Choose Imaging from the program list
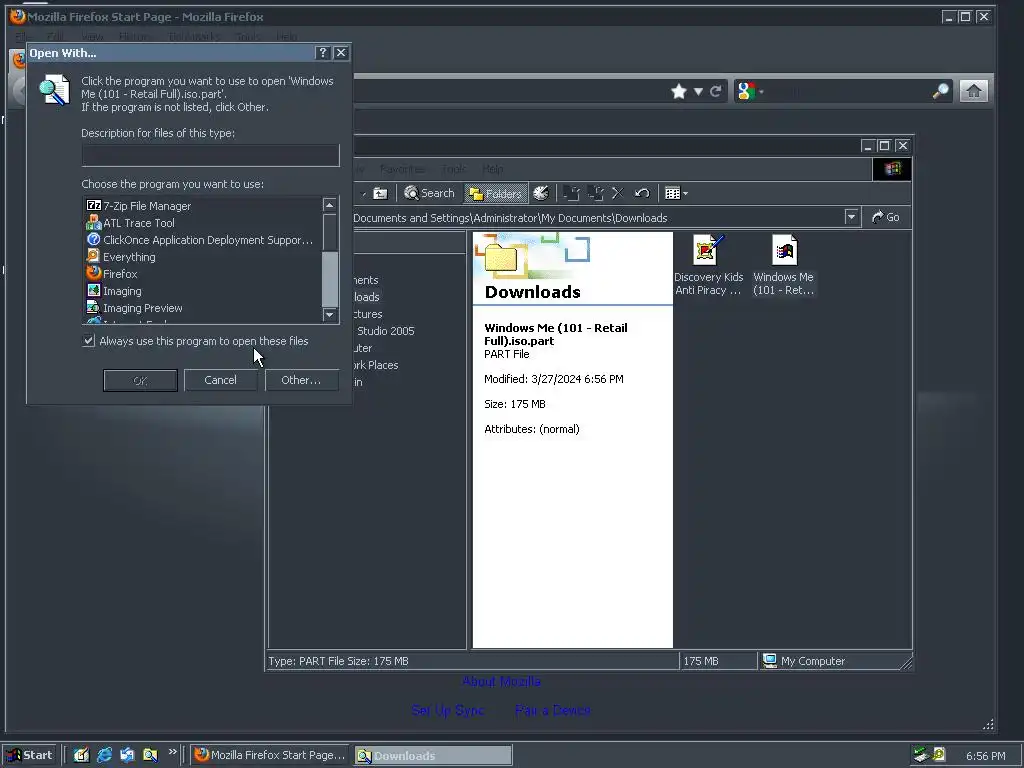Screen dimensions: 1024x768 (x=114, y=291)
